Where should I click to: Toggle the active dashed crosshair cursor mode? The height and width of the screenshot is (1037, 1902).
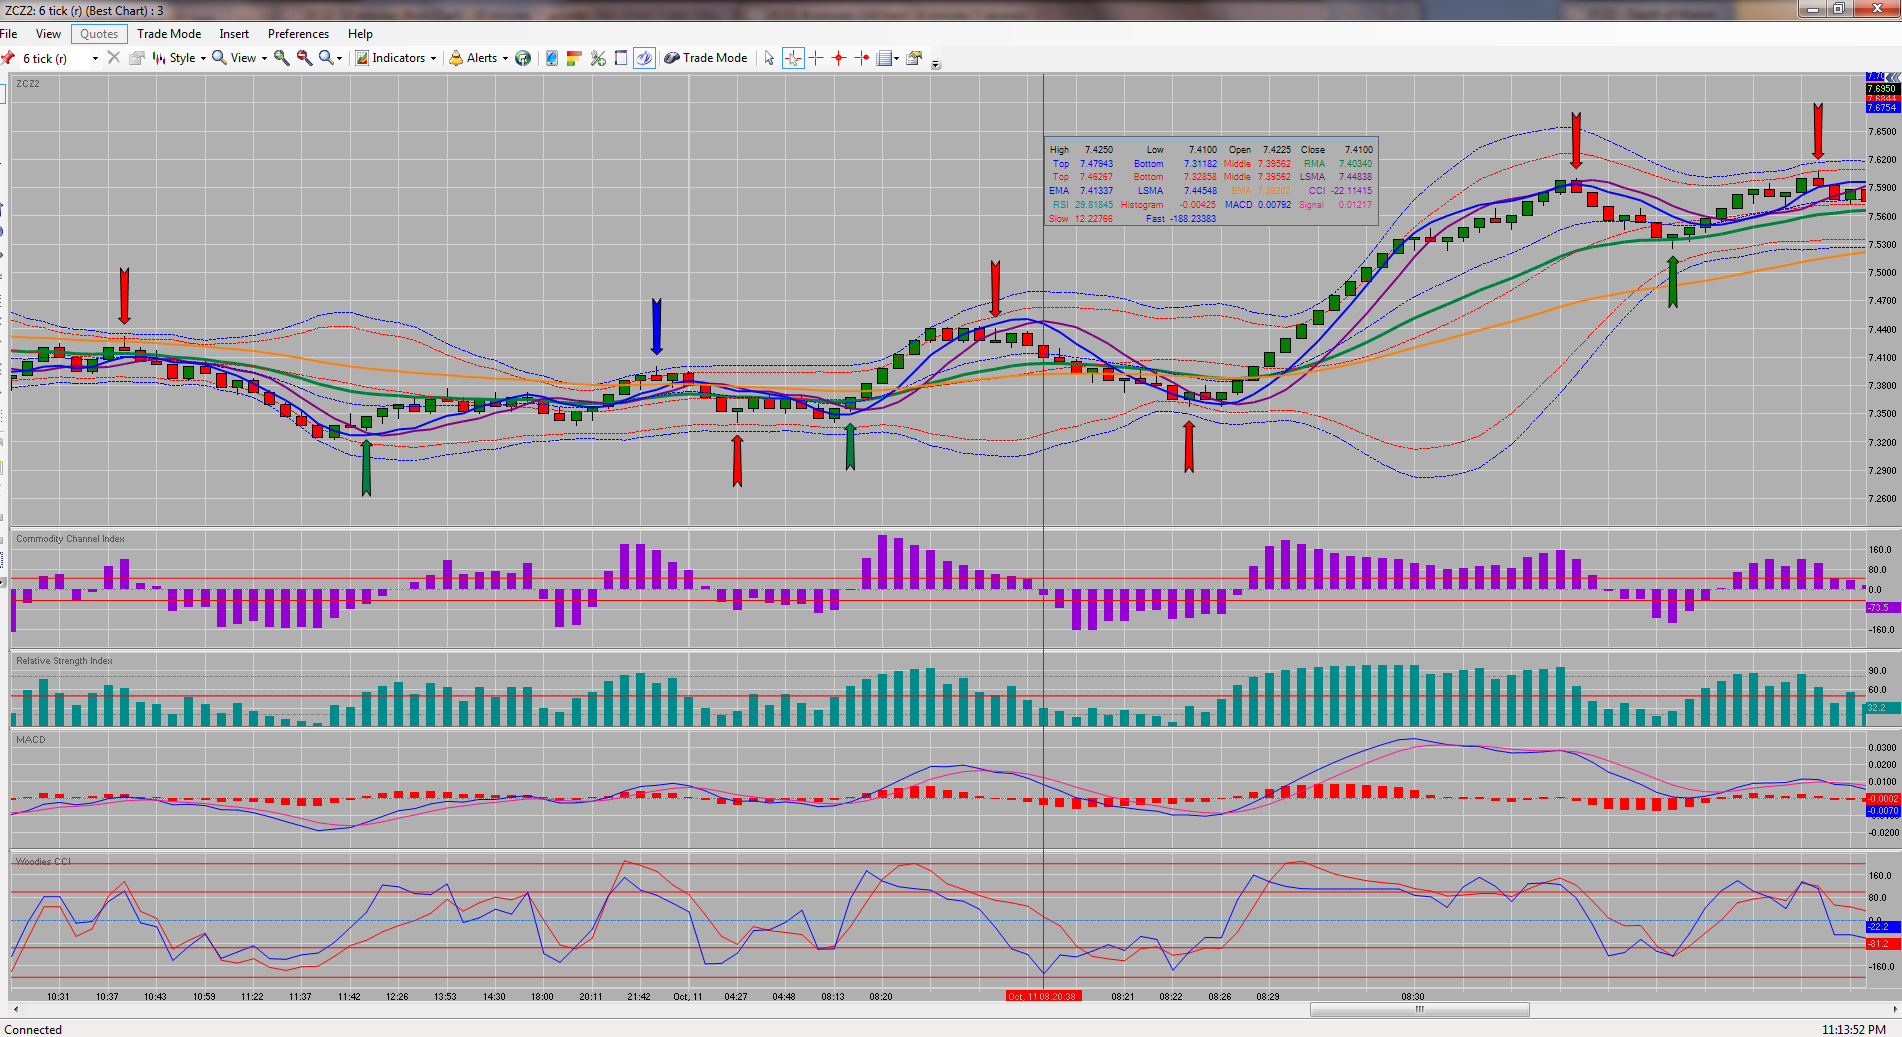[793, 58]
